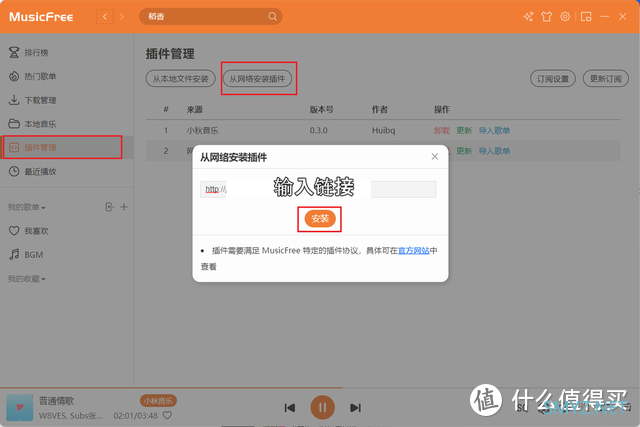Viewport: 640px width, 427px height.
Task: Click 更新 in plugin row 2
Action: [x=464, y=151]
